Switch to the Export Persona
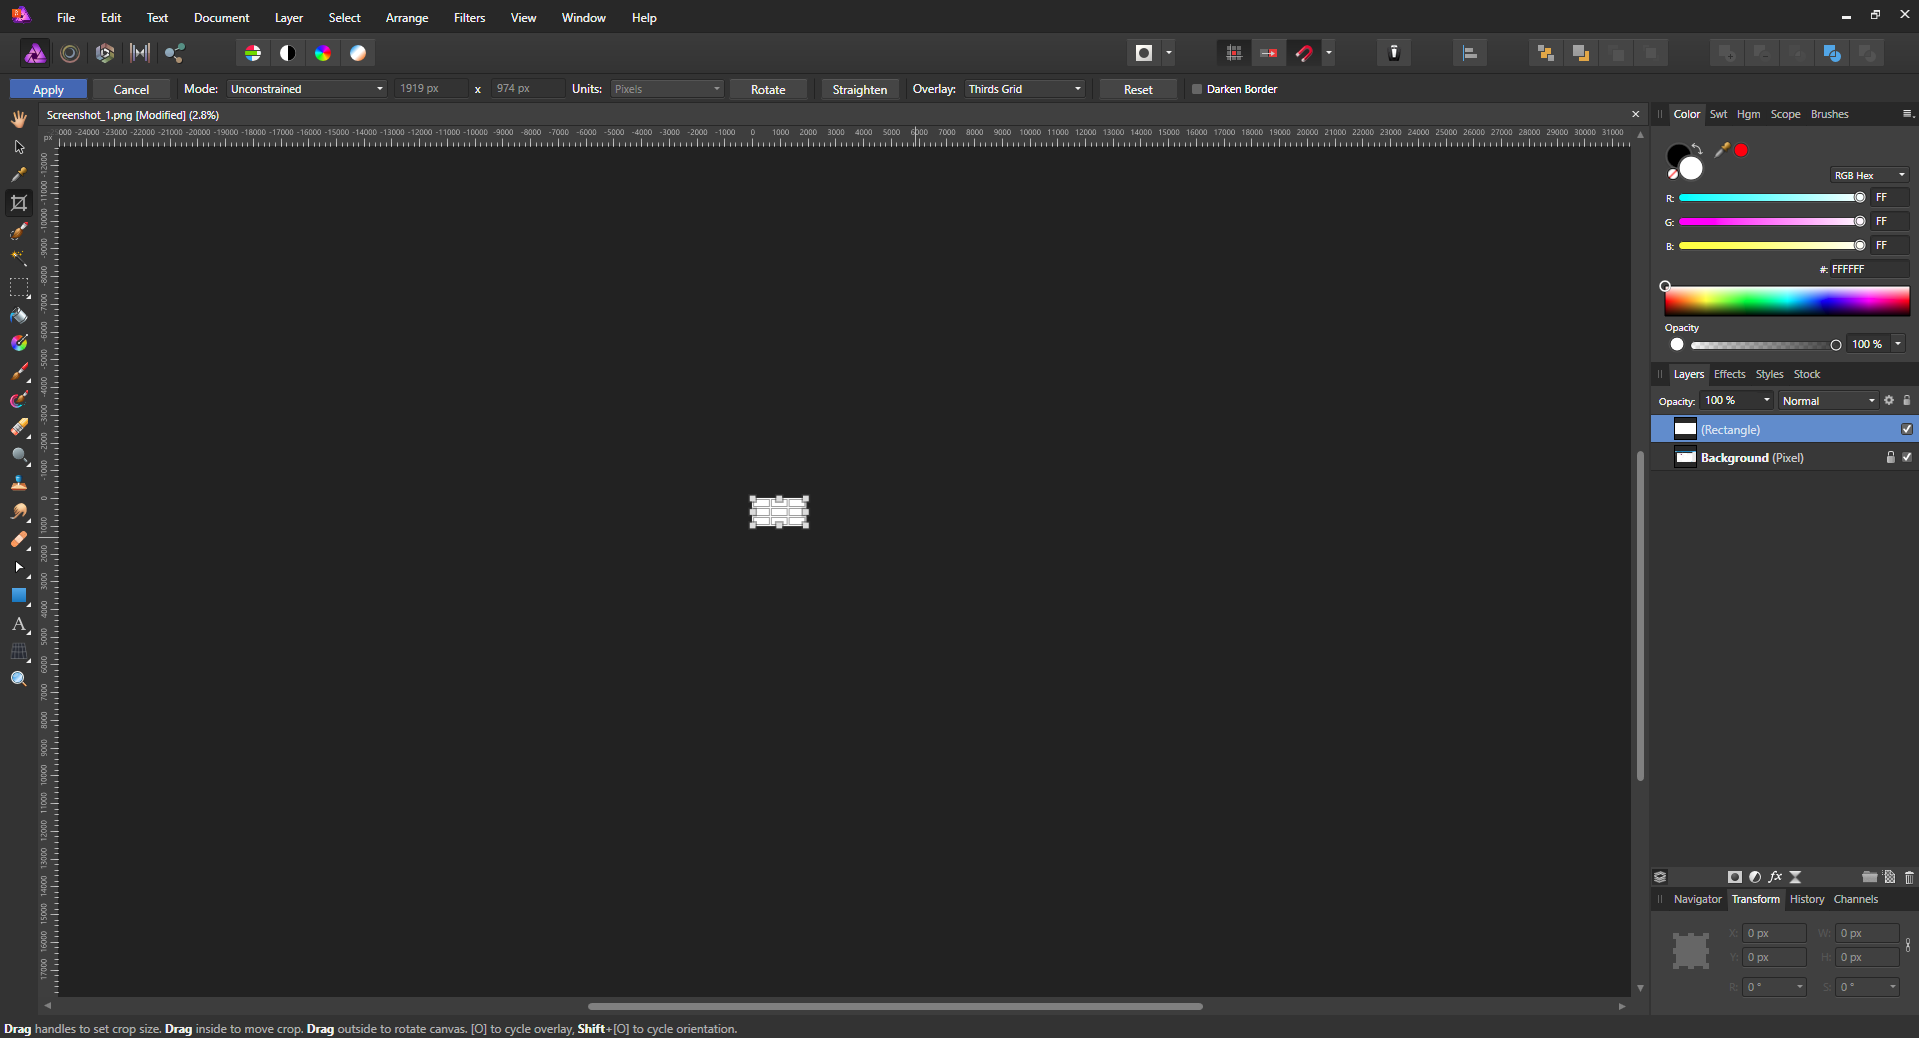1919x1038 pixels. [x=175, y=53]
